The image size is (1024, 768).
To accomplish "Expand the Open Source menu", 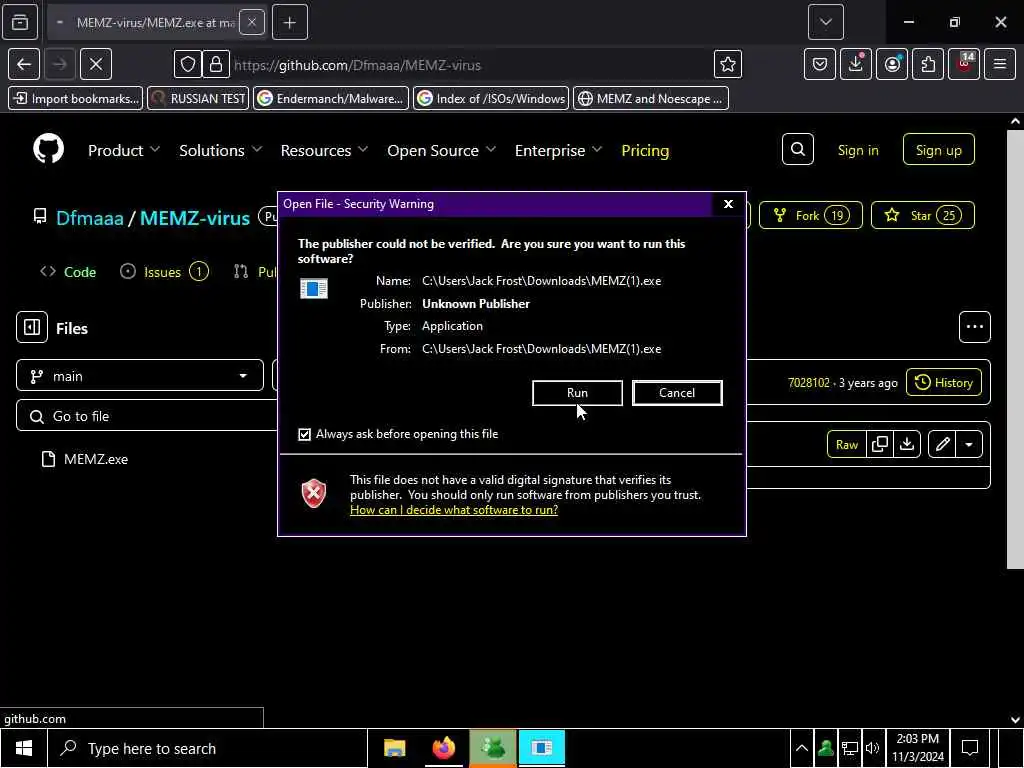I will [x=441, y=150].
